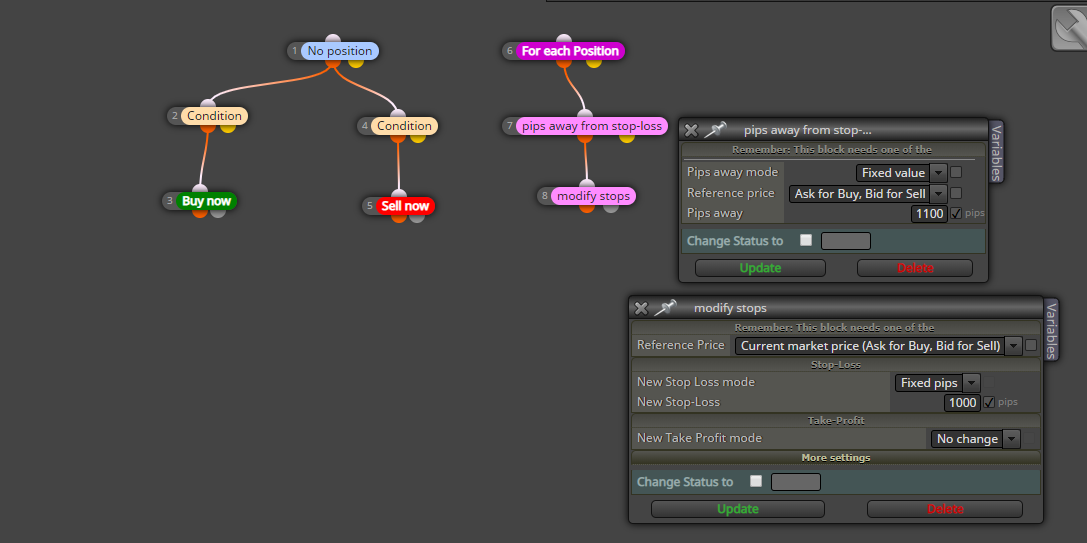Click yellow connector under Condition block 2
Image resolution: width=1087 pixels, height=543 pixels.
[x=228, y=128]
